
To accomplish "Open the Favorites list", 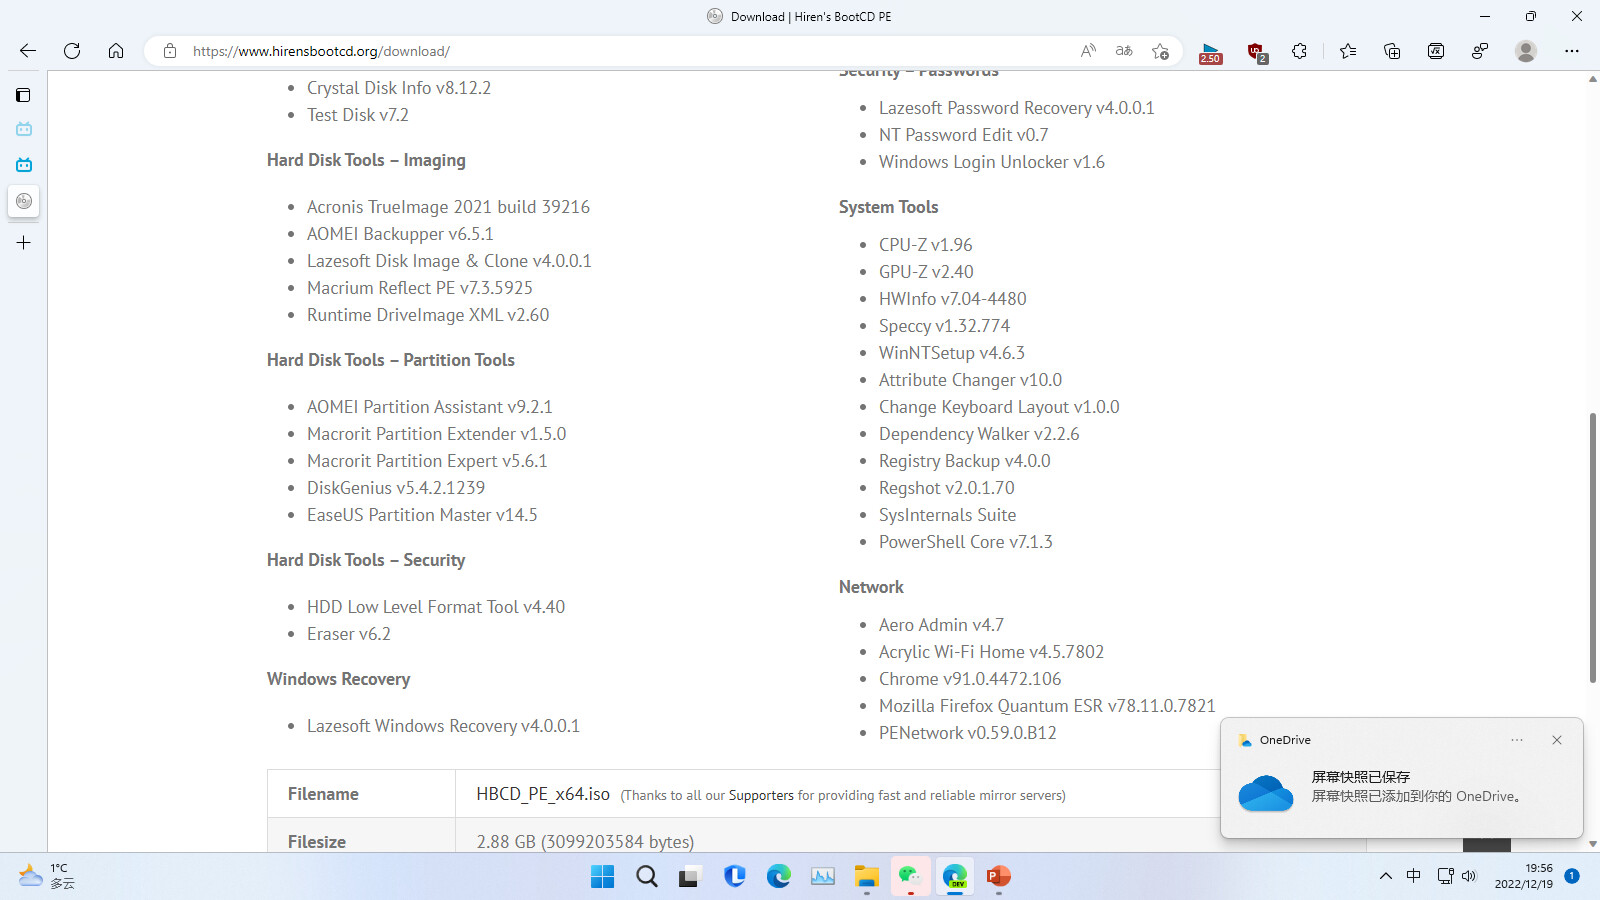I will (x=1348, y=51).
